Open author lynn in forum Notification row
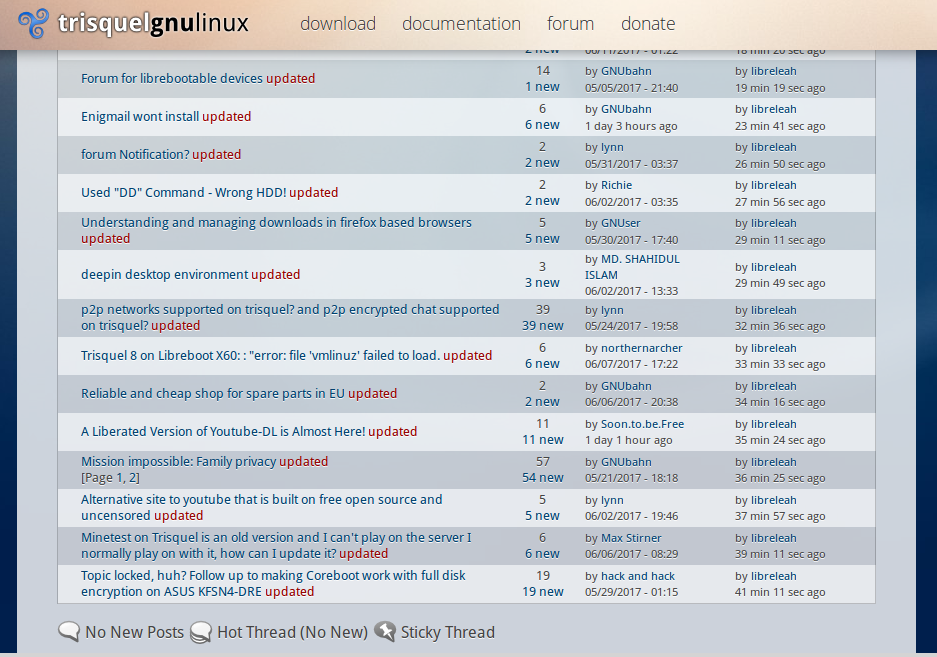 [613, 147]
